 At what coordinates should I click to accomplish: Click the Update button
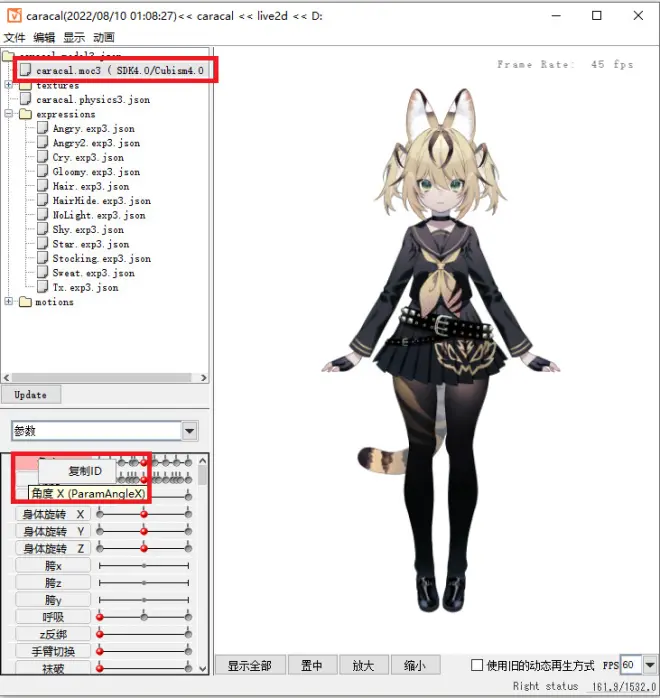[31, 395]
